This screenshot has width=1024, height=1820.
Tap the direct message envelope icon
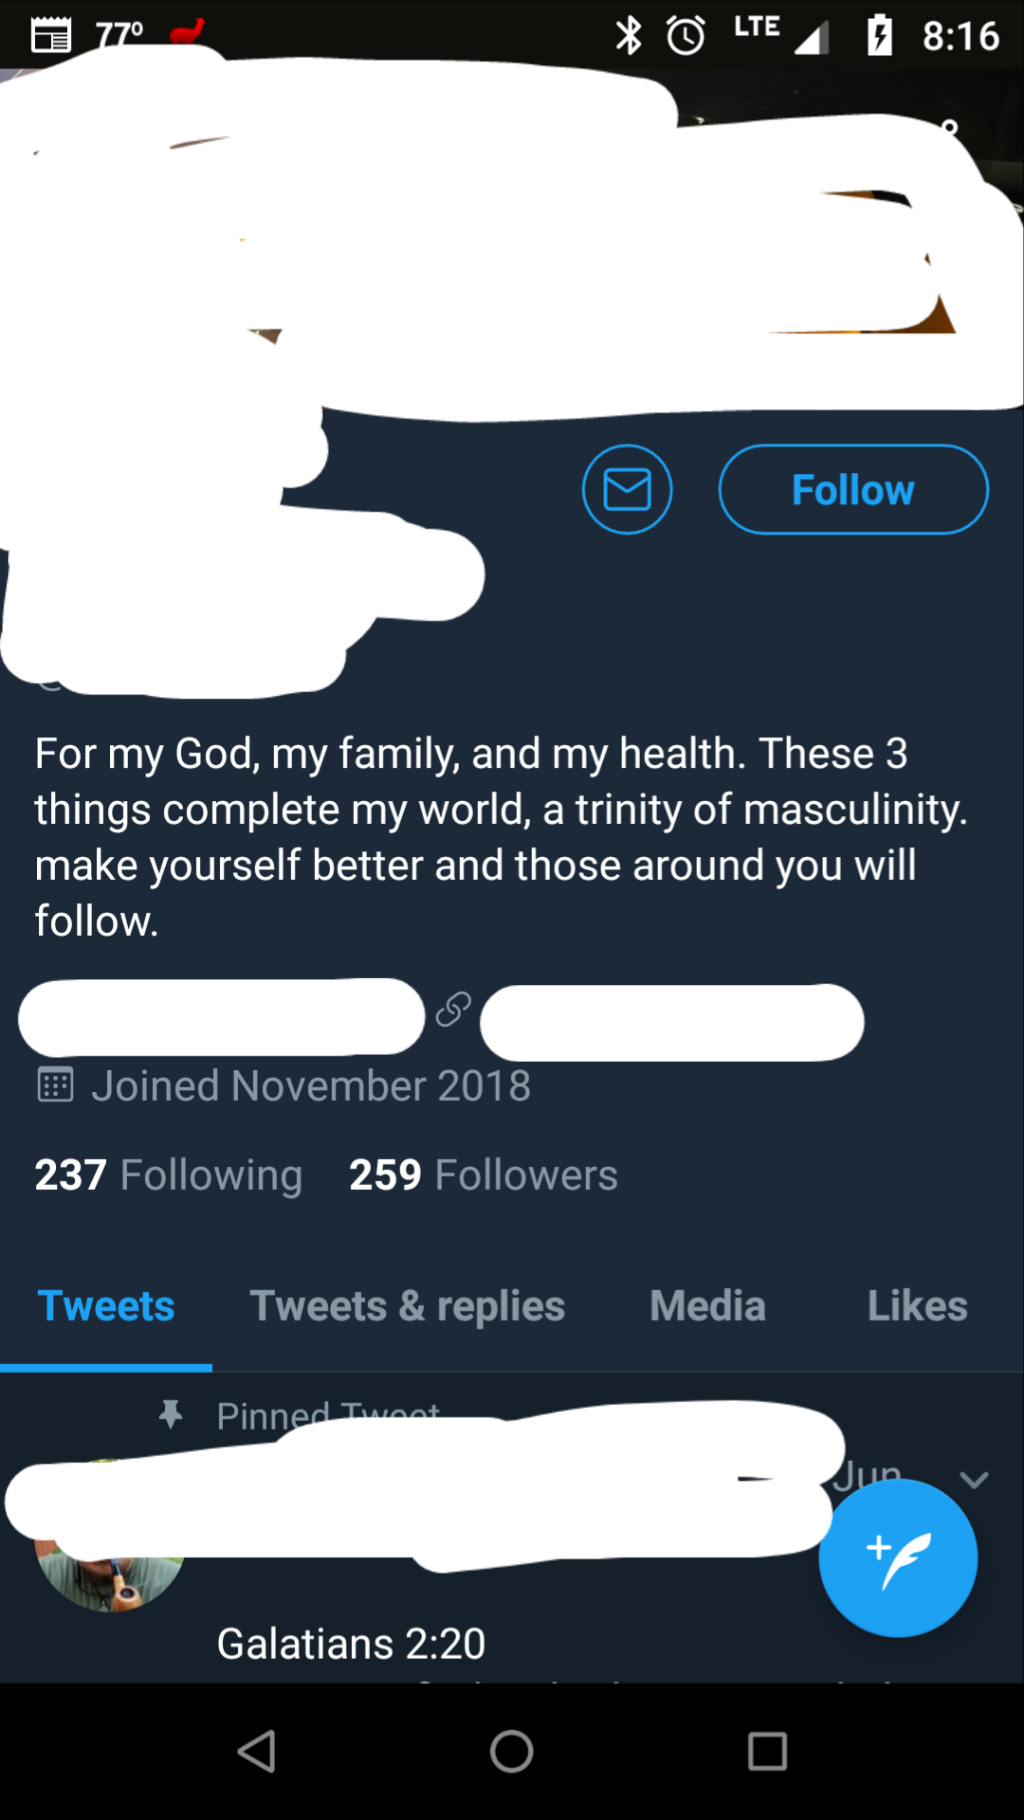[x=627, y=490]
